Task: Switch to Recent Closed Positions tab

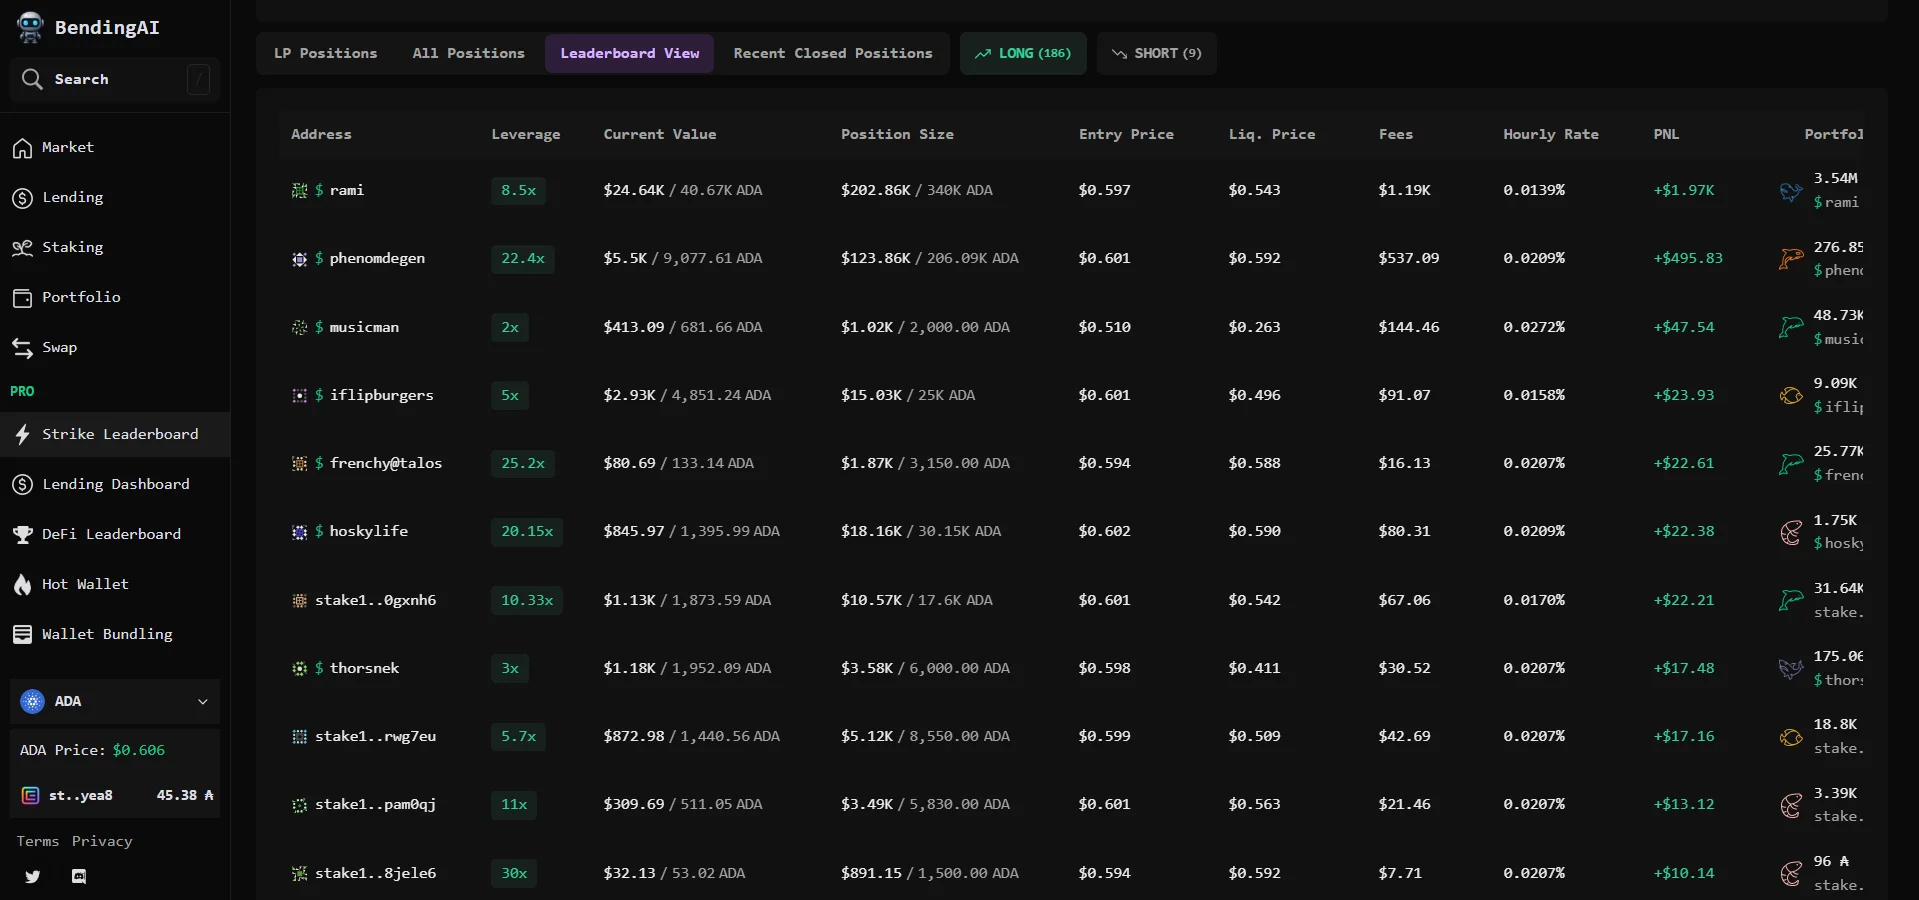Action: point(832,54)
